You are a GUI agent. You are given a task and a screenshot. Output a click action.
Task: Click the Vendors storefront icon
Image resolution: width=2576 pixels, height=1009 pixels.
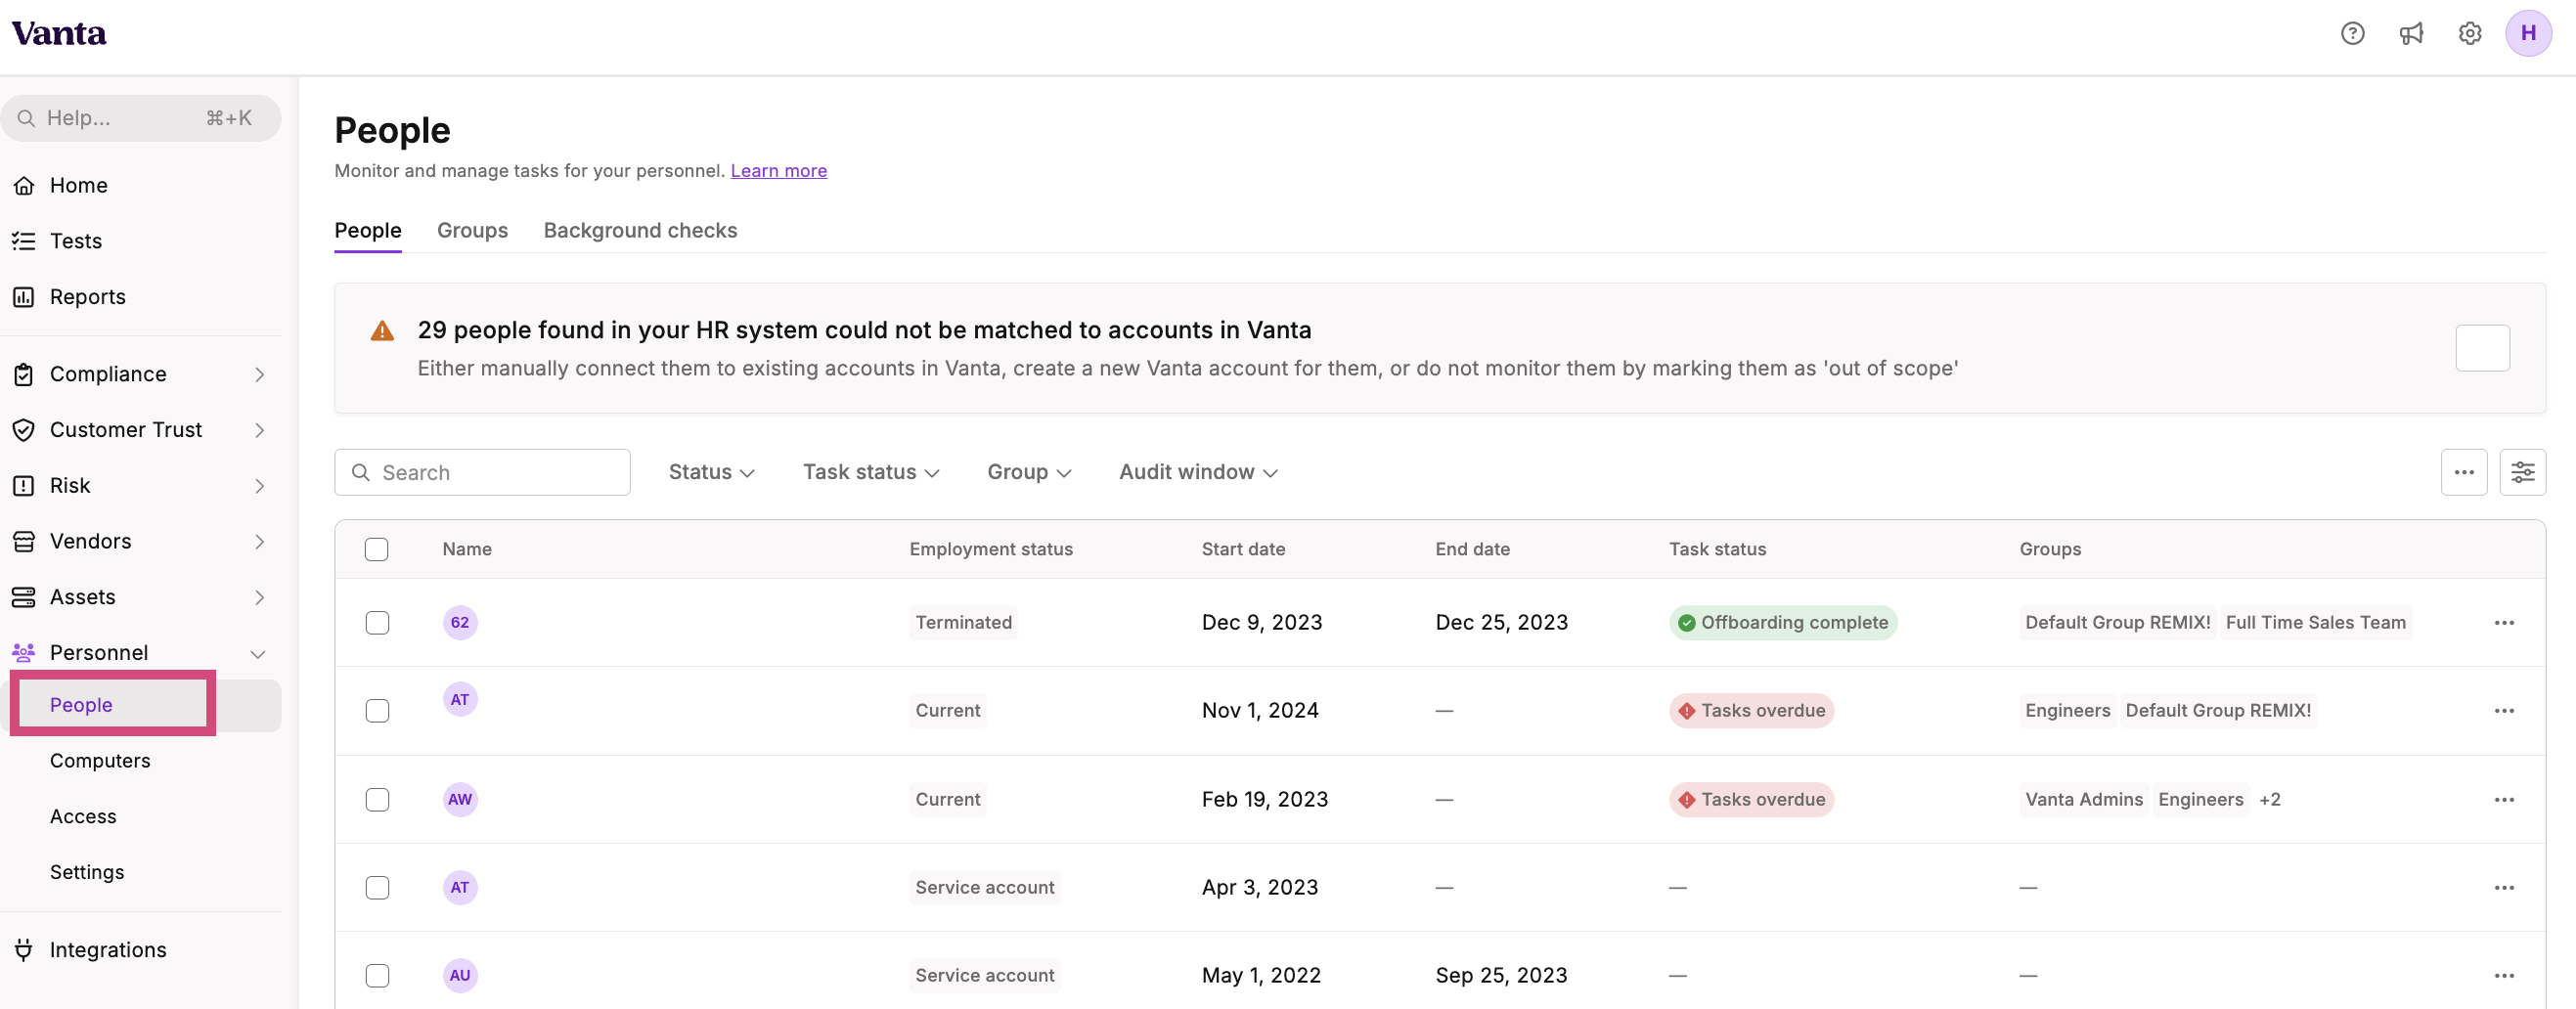pos(24,542)
